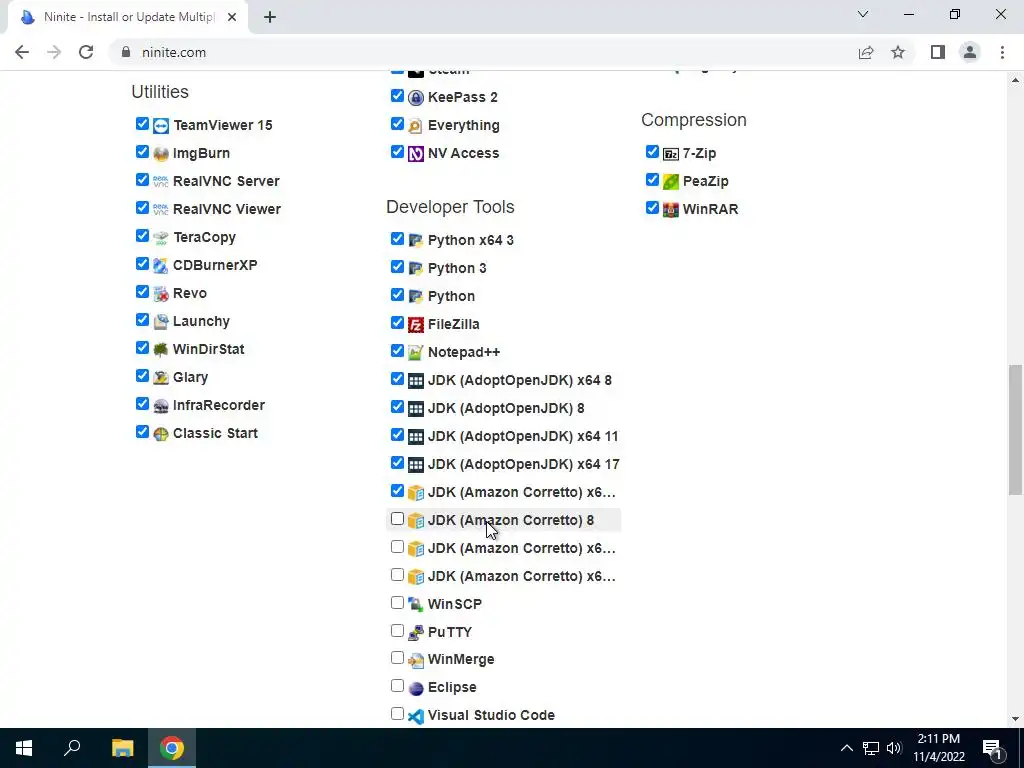Click the PeaZip icon
The width and height of the screenshot is (1024, 768).
click(671, 182)
